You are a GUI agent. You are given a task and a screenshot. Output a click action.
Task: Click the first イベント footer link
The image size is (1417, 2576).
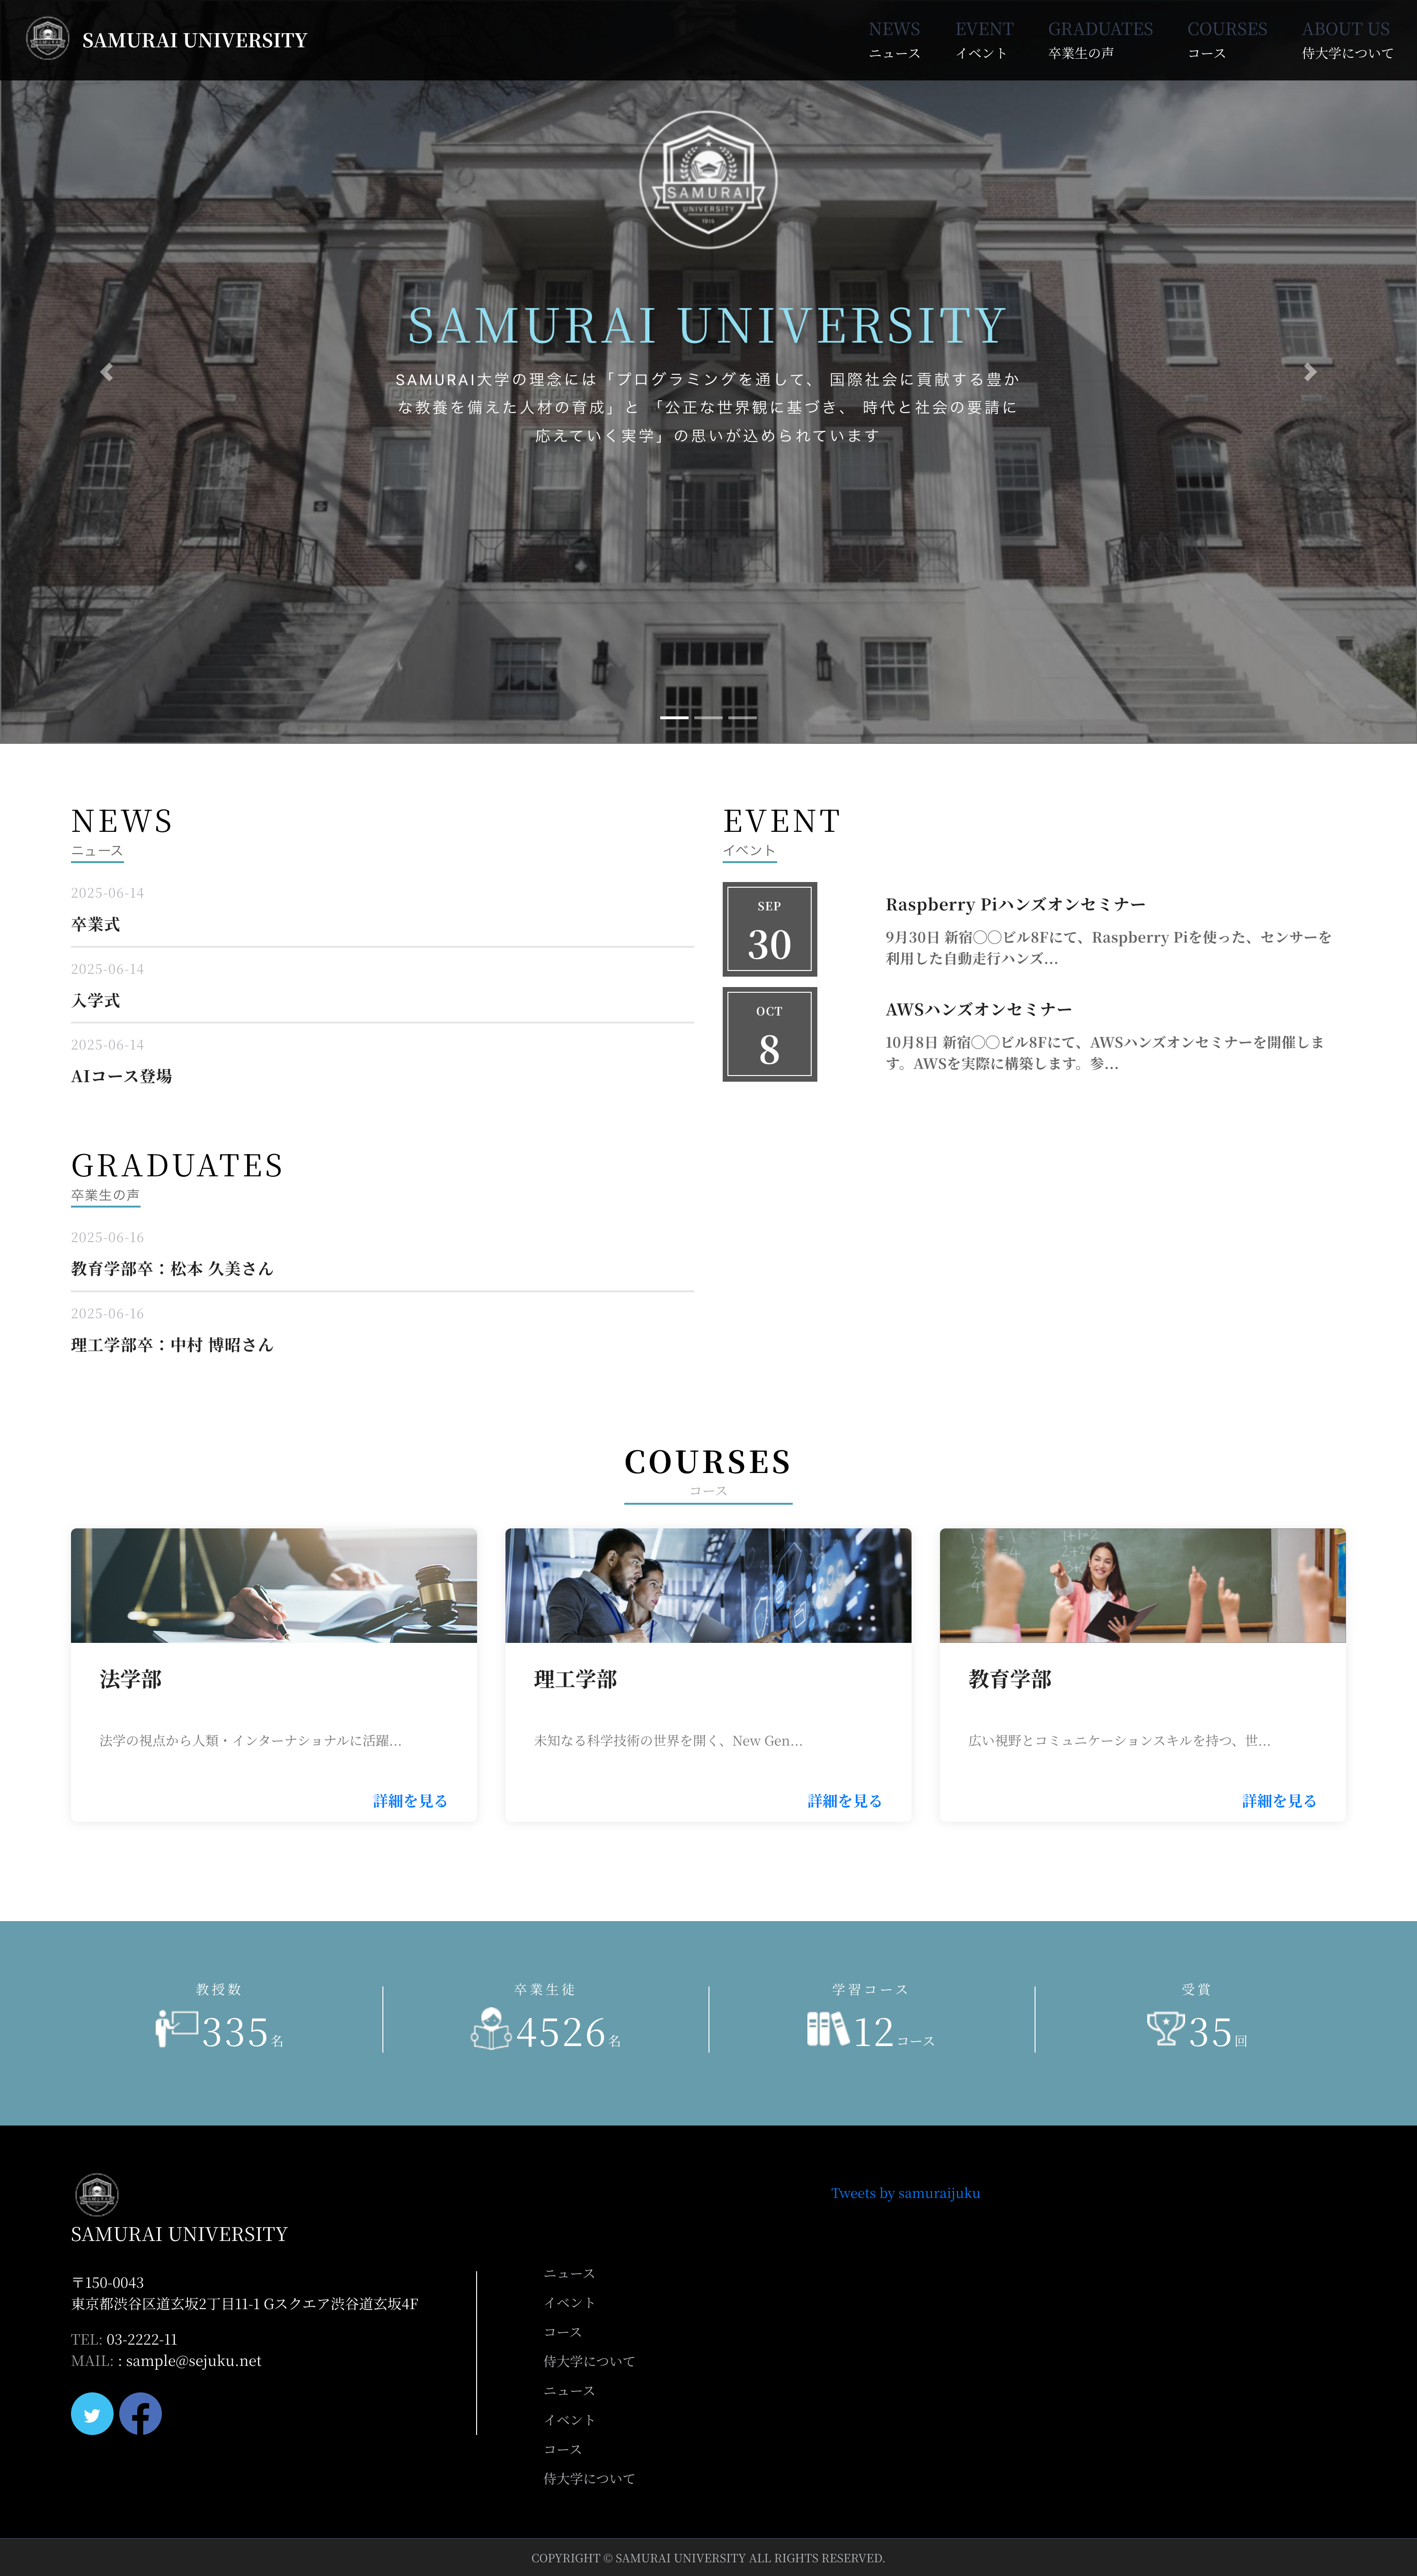click(x=569, y=2302)
